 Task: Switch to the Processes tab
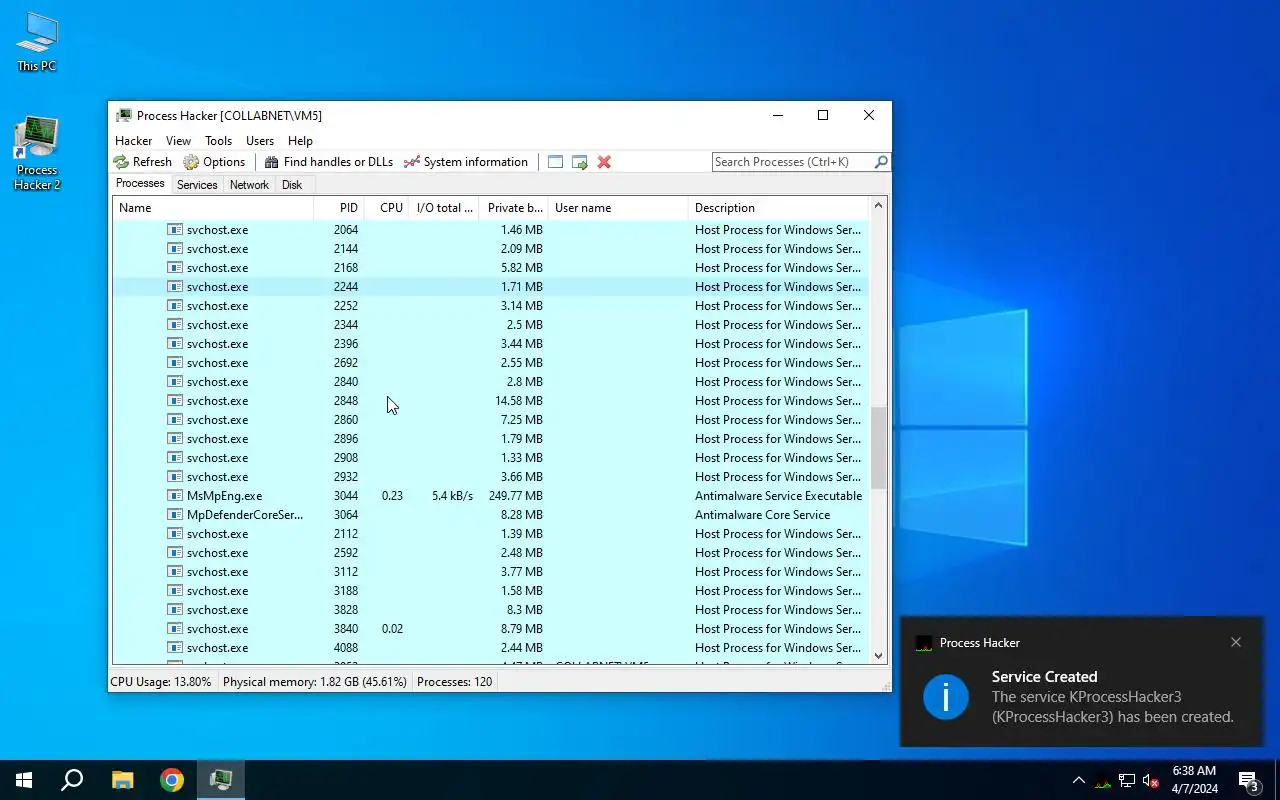pyautogui.click(x=140, y=184)
